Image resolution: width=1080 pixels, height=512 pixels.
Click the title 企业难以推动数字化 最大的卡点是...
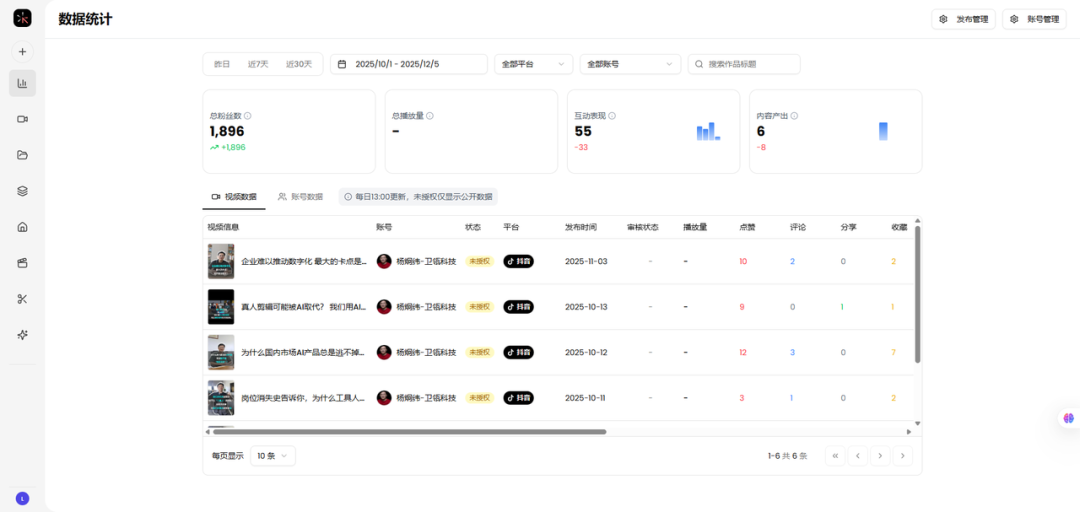click(x=304, y=261)
